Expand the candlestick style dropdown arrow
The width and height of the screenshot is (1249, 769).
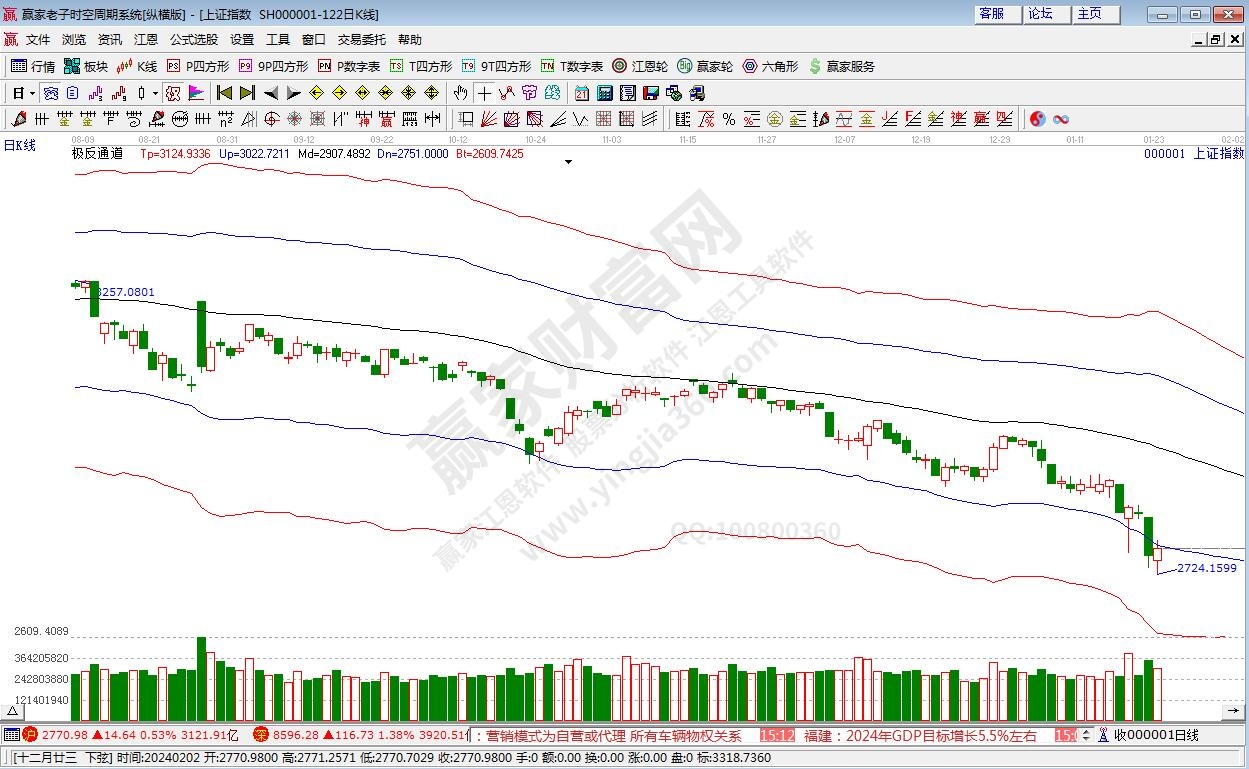[155, 93]
